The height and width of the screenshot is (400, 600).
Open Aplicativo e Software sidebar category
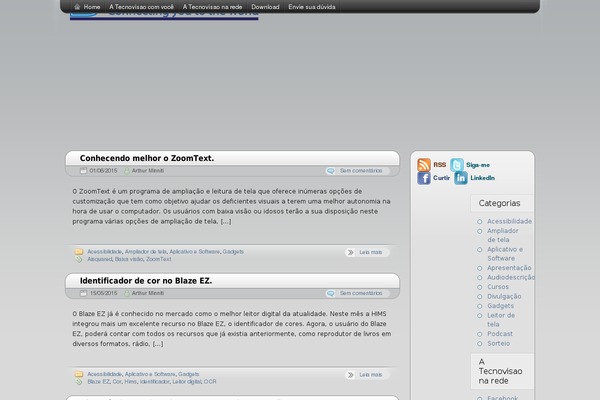505,253
